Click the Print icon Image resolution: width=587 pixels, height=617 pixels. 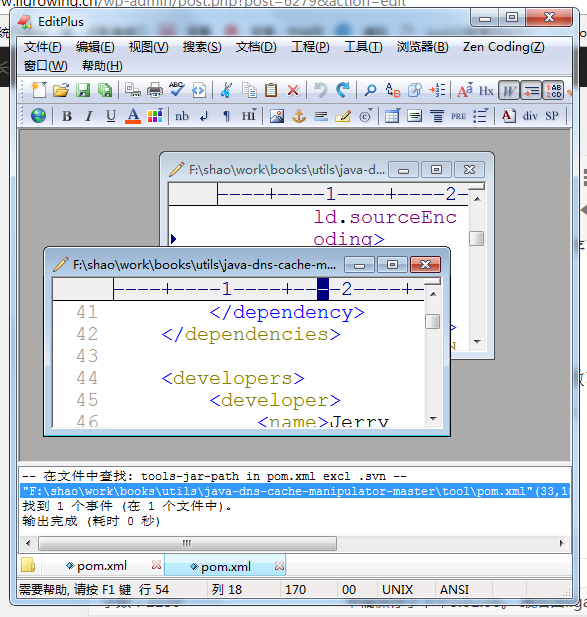point(155,90)
